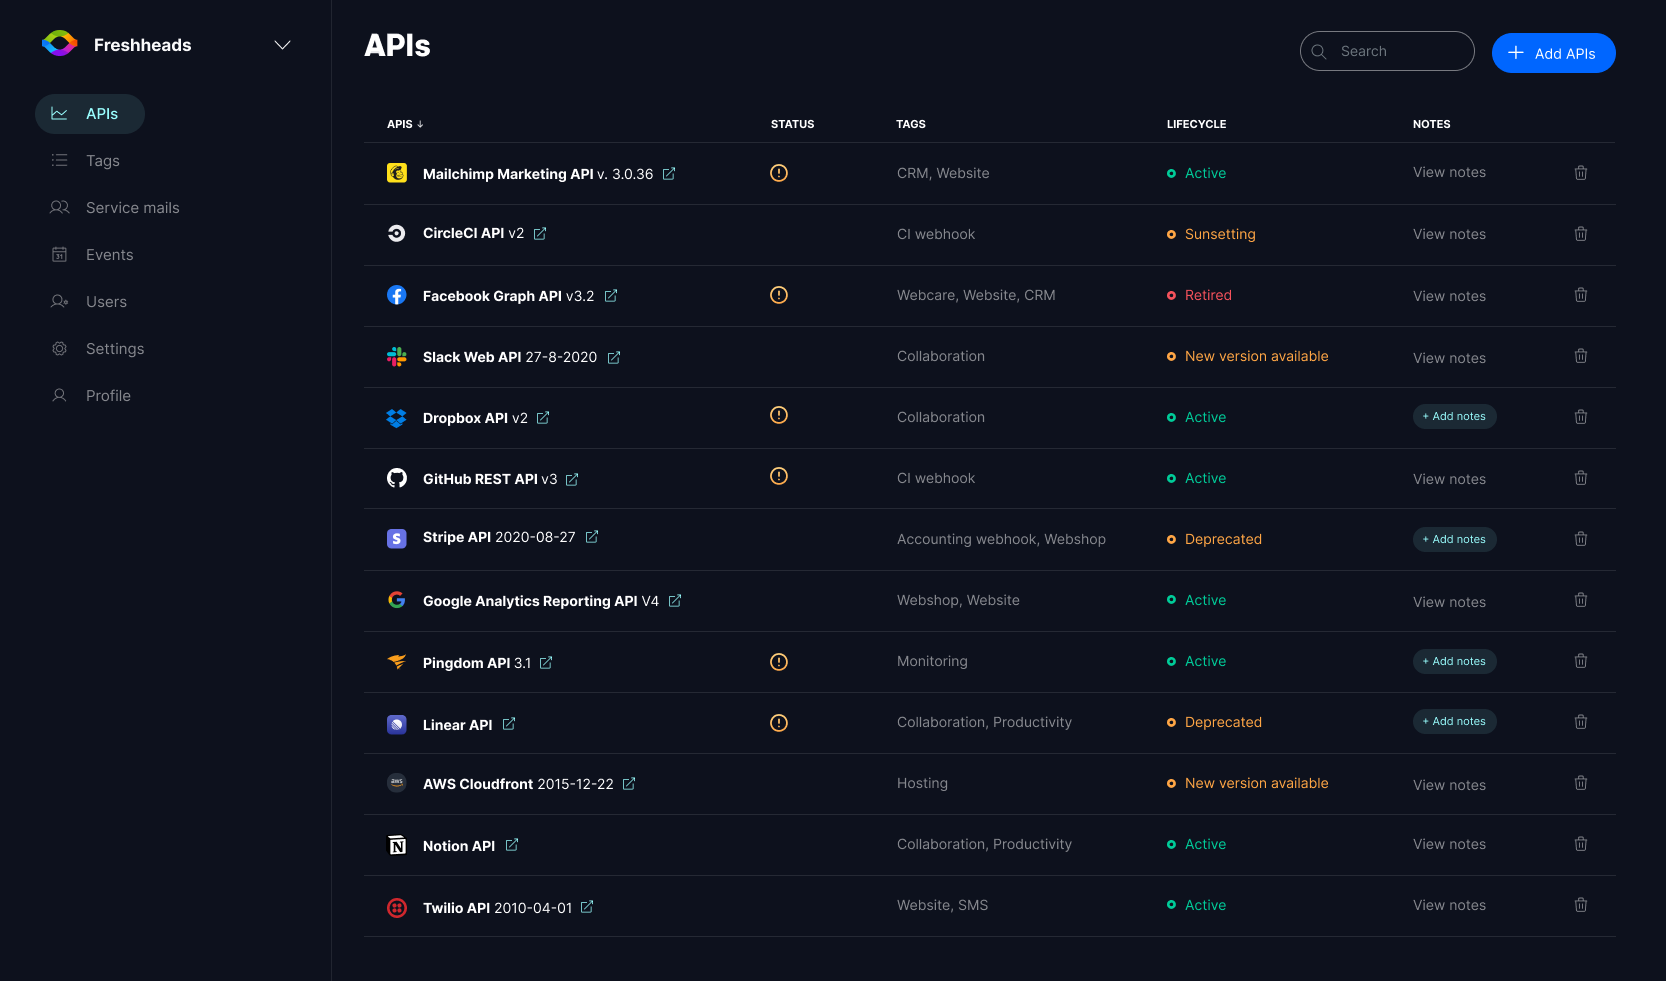Open Twilio API external link icon
This screenshot has width=1666, height=981.
point(587,907)
